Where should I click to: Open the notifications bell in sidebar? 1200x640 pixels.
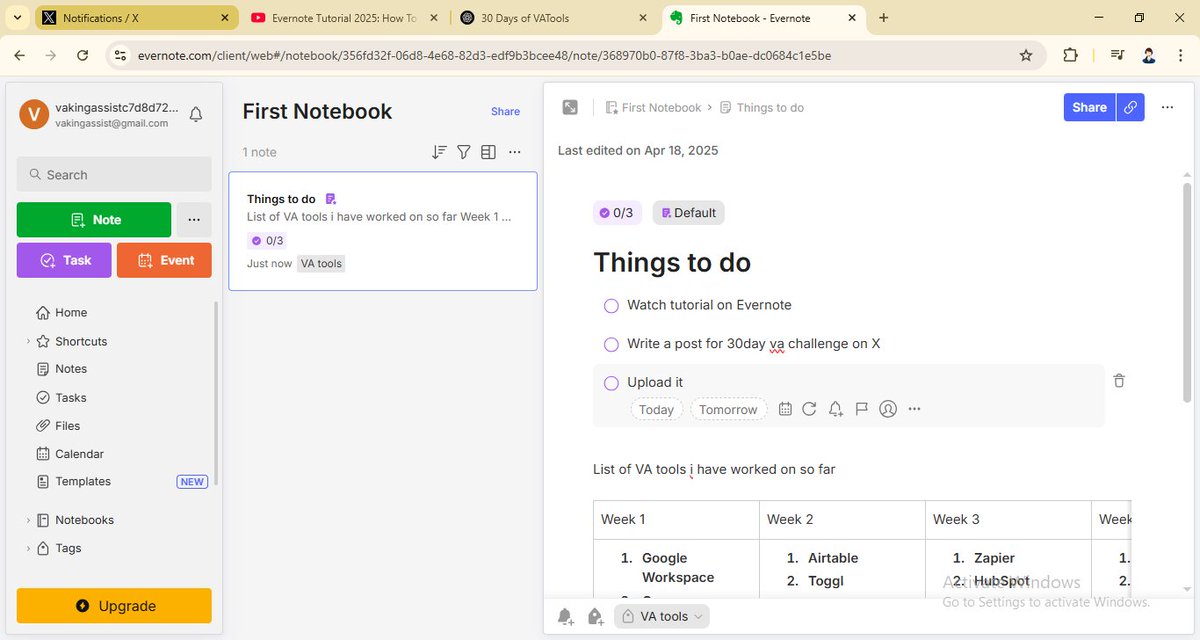[196, 114]
